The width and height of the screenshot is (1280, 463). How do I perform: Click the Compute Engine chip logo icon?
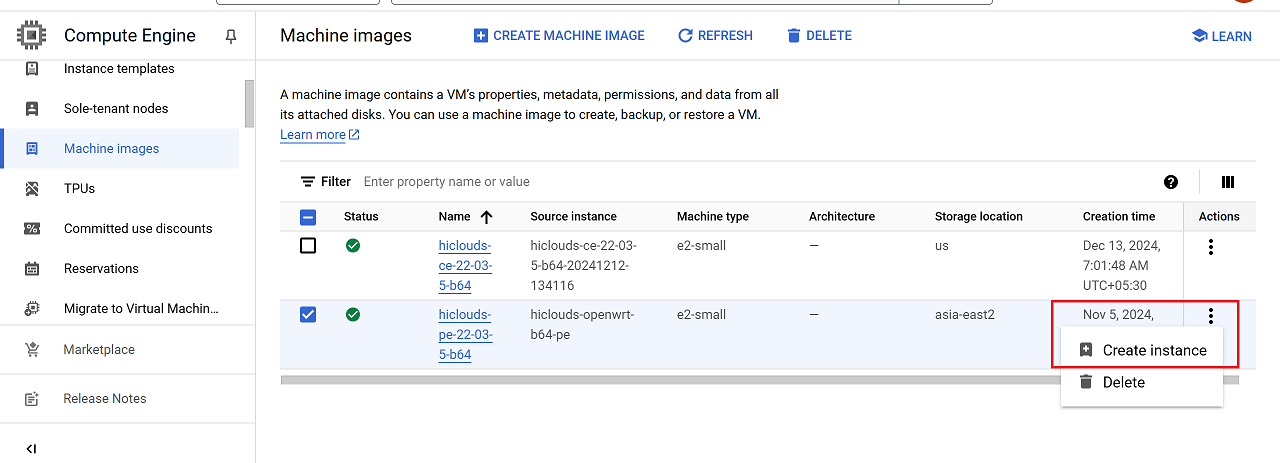(x=32, y=36)
